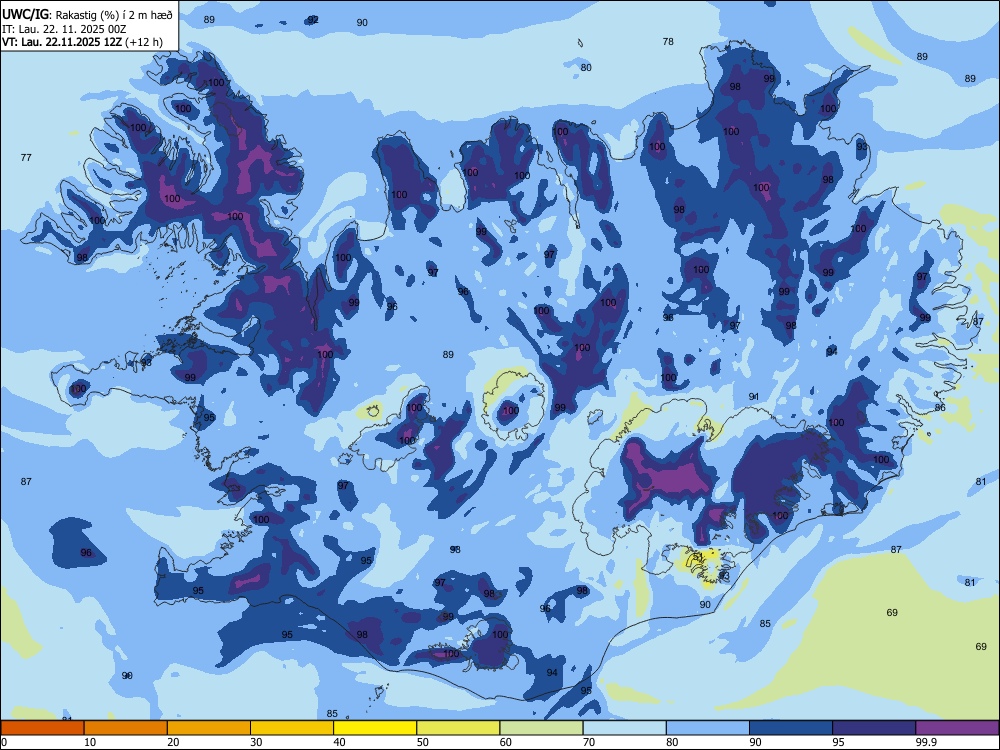Select the legend tick label '70'
The height and width of the screenshot is (750, 1000).
(x=589, y=742)
